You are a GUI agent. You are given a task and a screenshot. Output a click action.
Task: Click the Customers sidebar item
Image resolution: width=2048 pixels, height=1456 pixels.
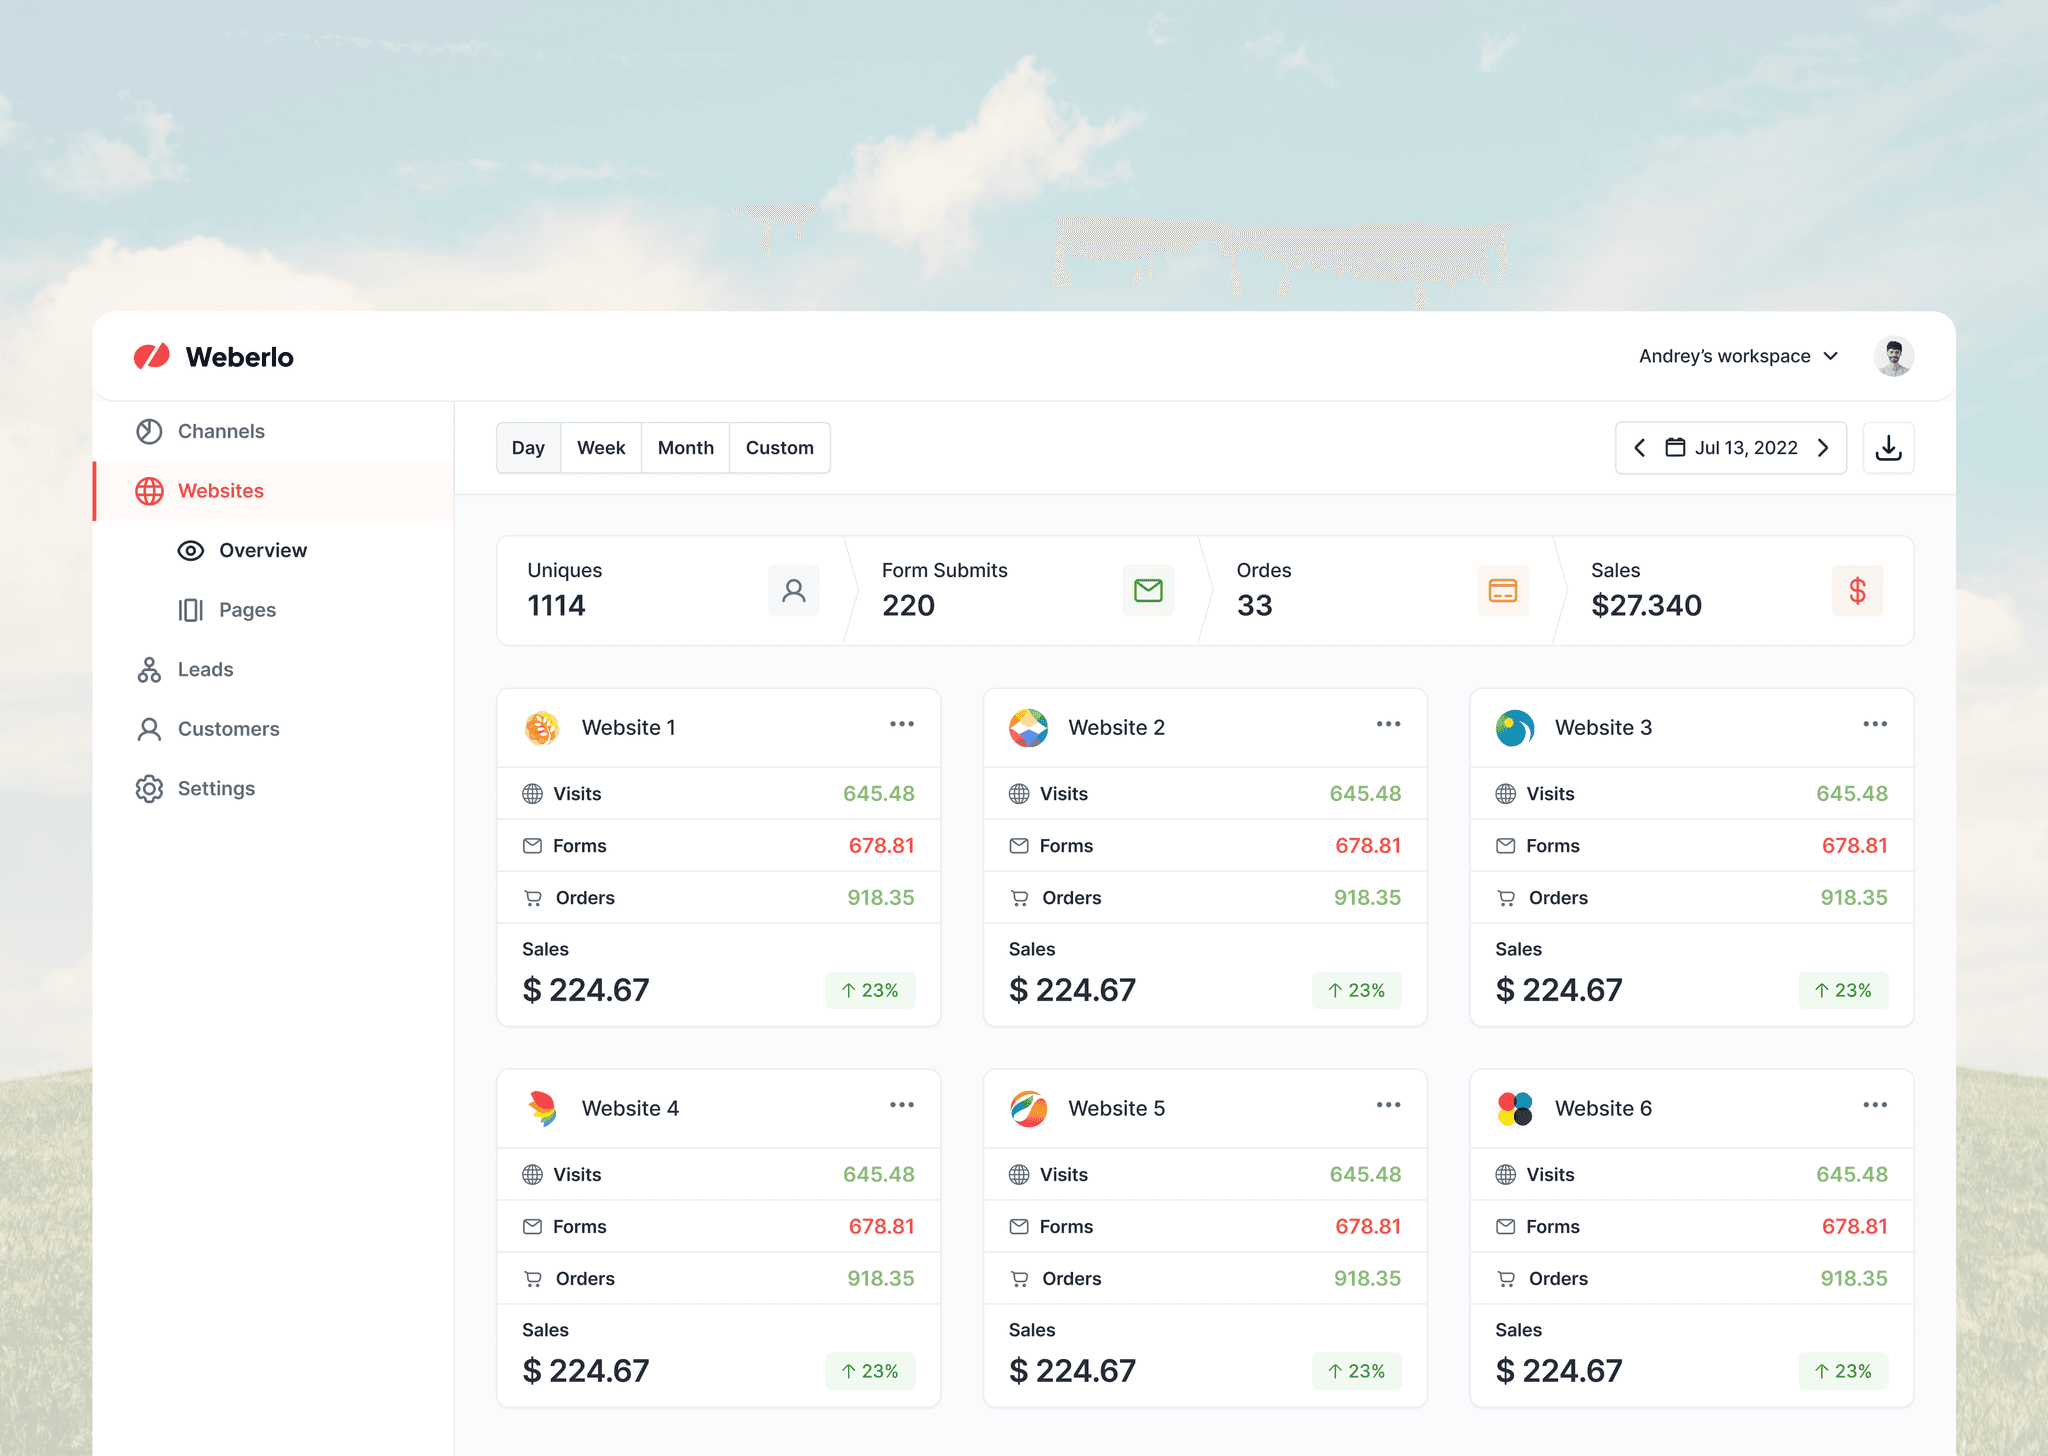(227, 729)
